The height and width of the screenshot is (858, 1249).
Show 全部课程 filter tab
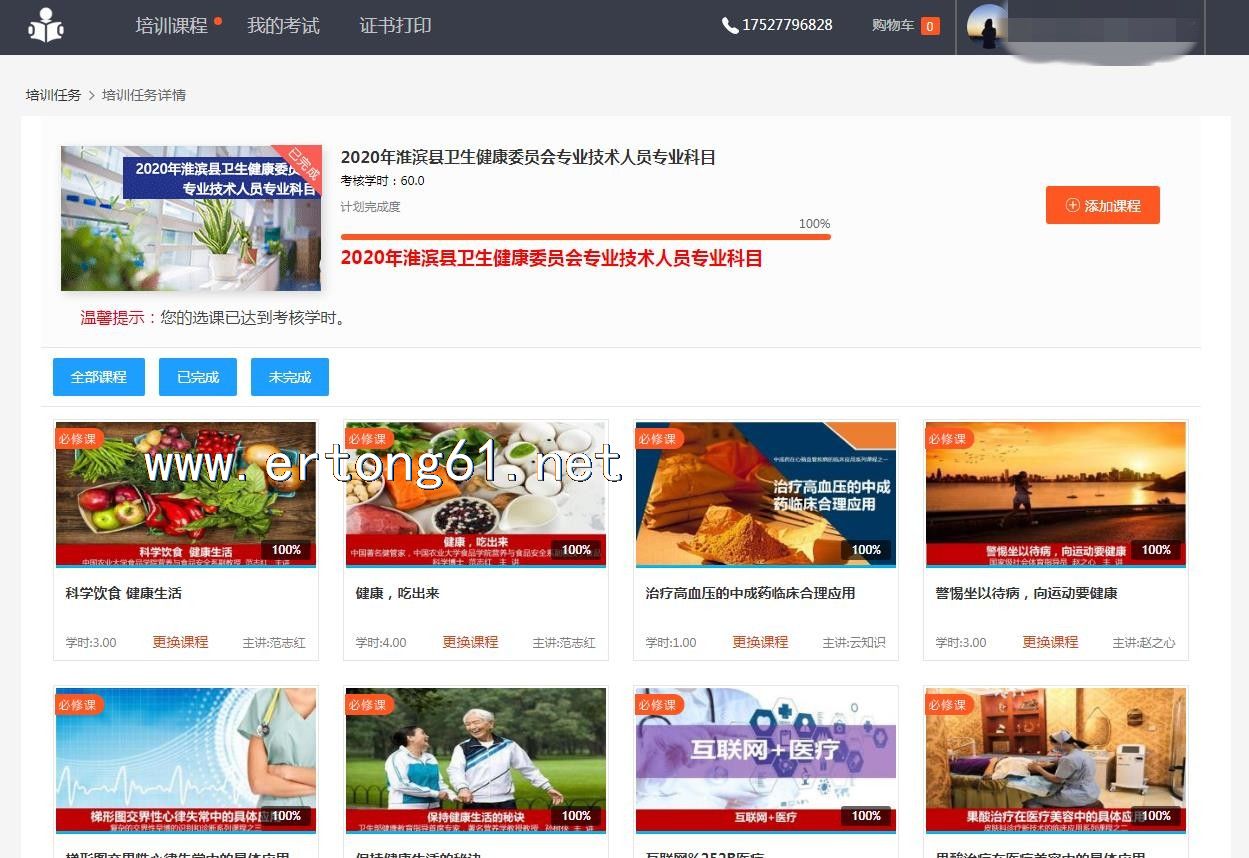99,377
